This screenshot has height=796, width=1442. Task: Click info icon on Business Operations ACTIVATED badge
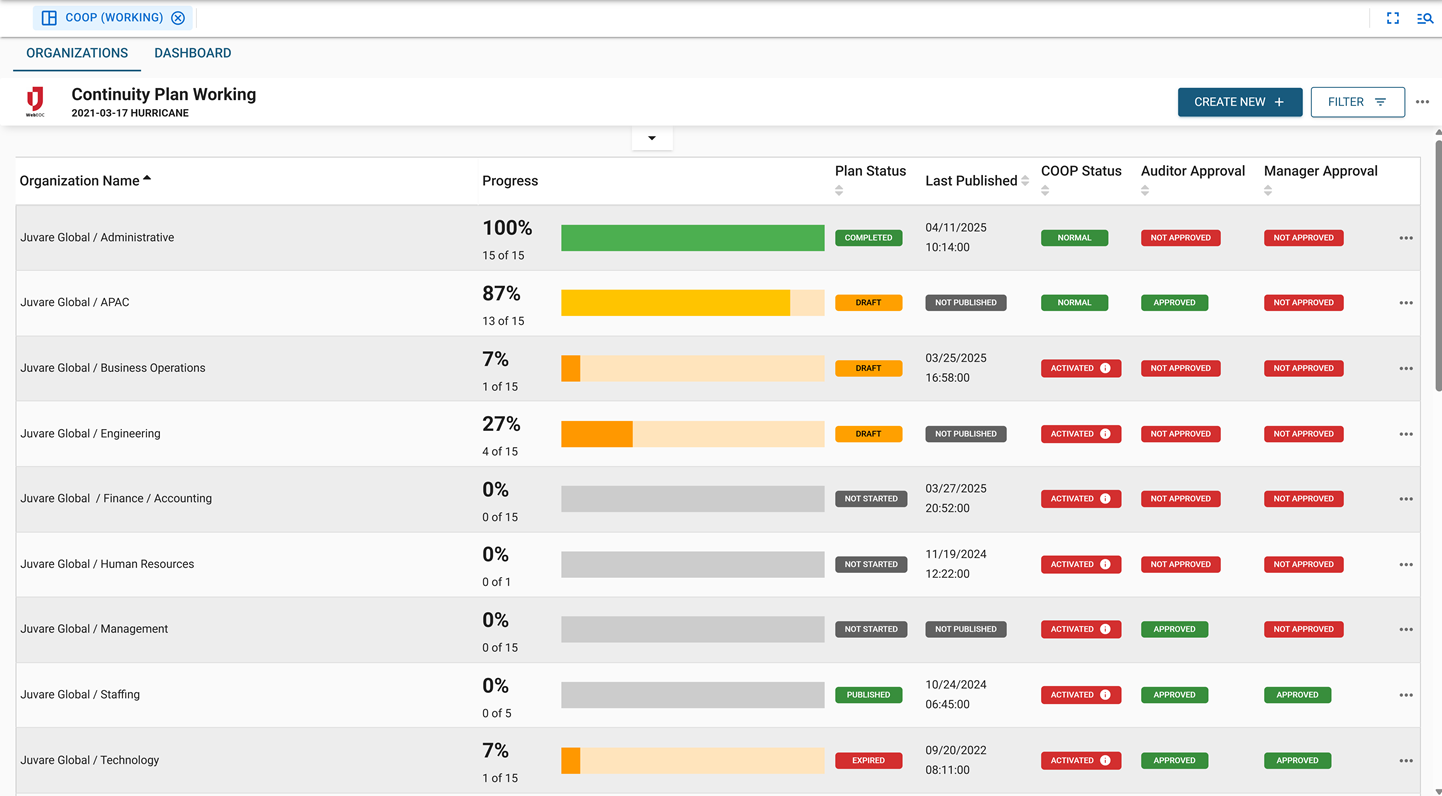tap(1105, 368)
